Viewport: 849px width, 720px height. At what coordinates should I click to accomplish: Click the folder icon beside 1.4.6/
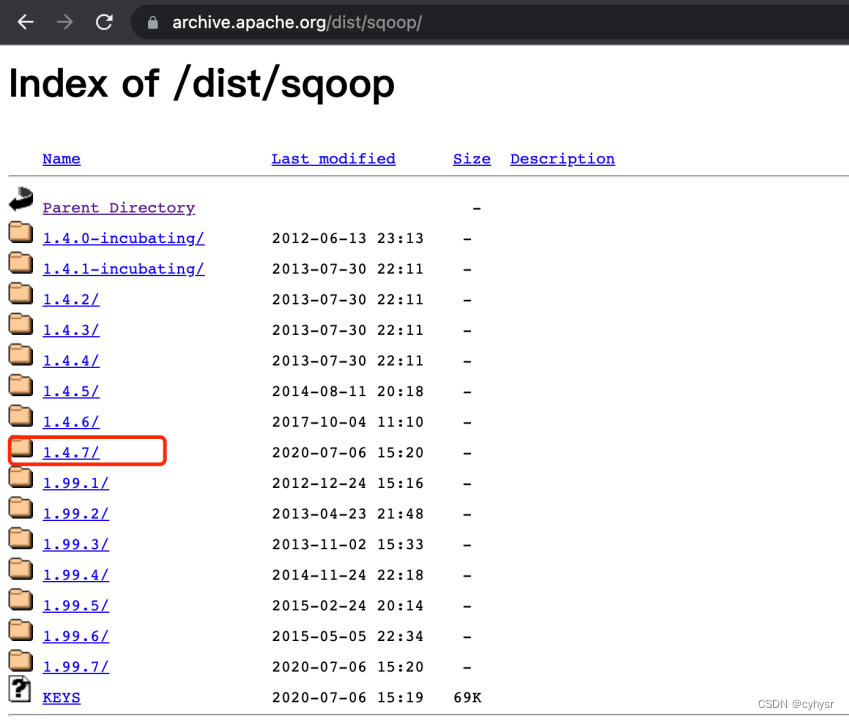[x=21, y=415]
